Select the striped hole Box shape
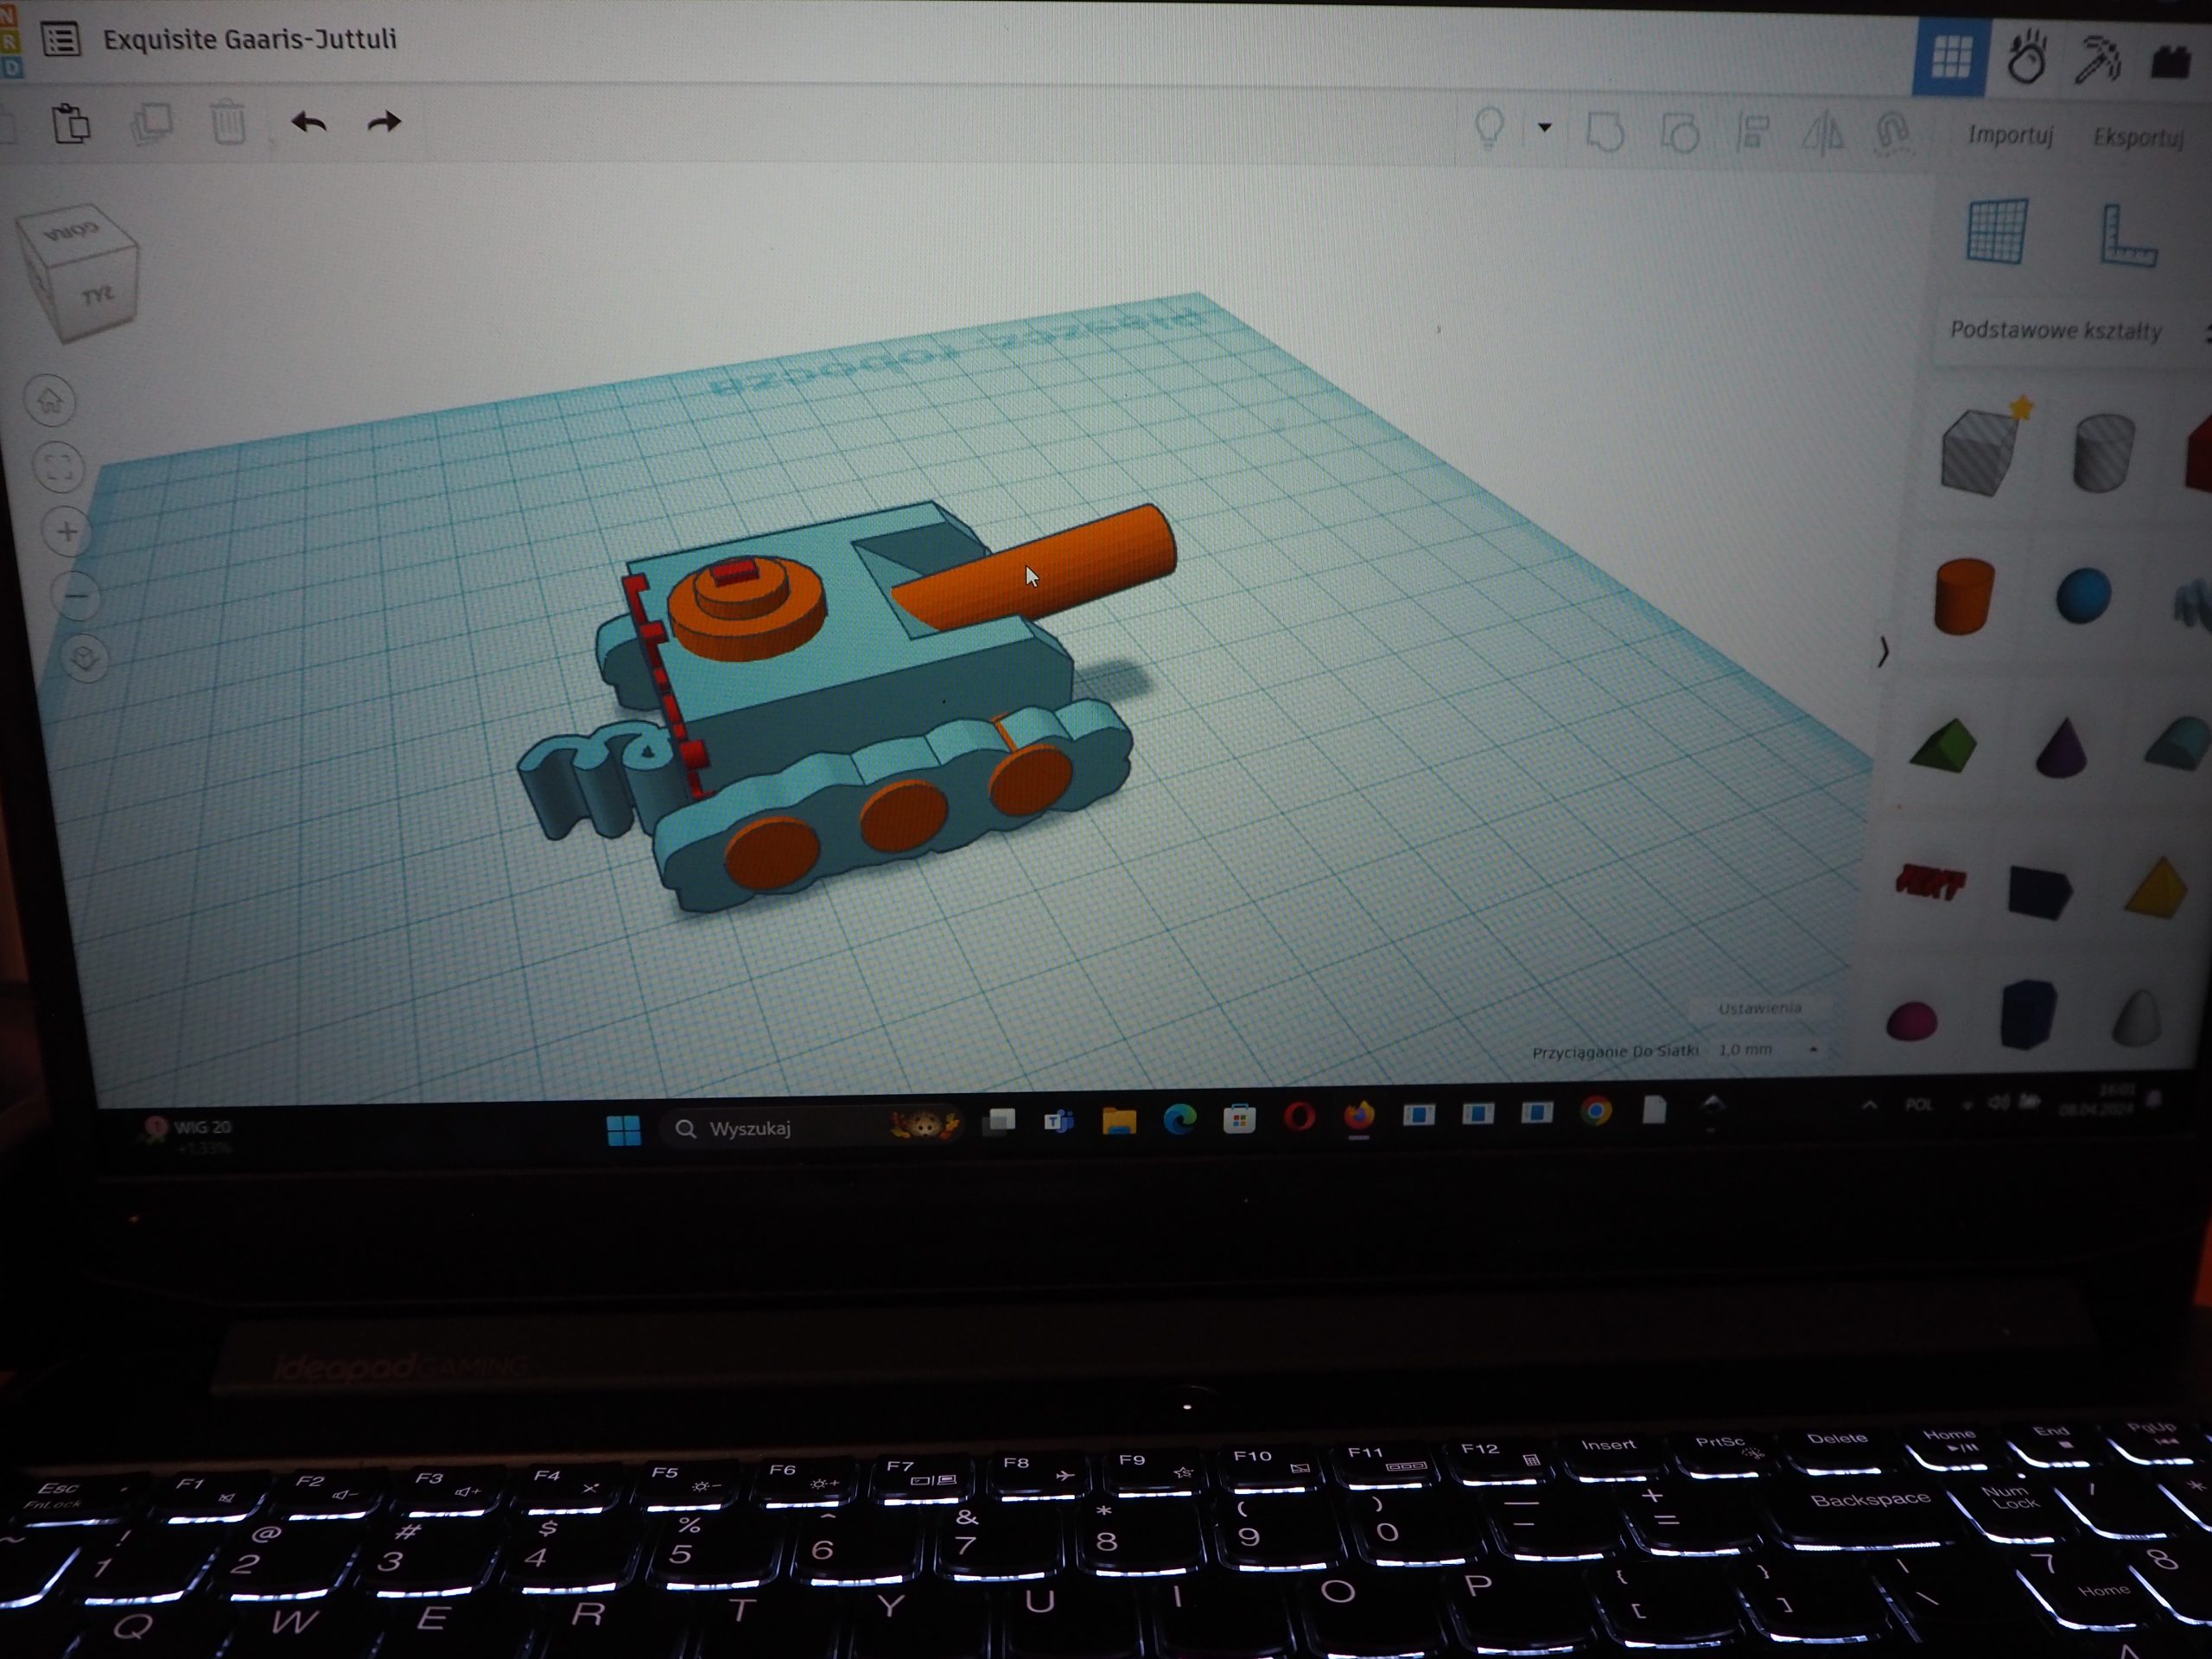 (x=1980, y=452)
